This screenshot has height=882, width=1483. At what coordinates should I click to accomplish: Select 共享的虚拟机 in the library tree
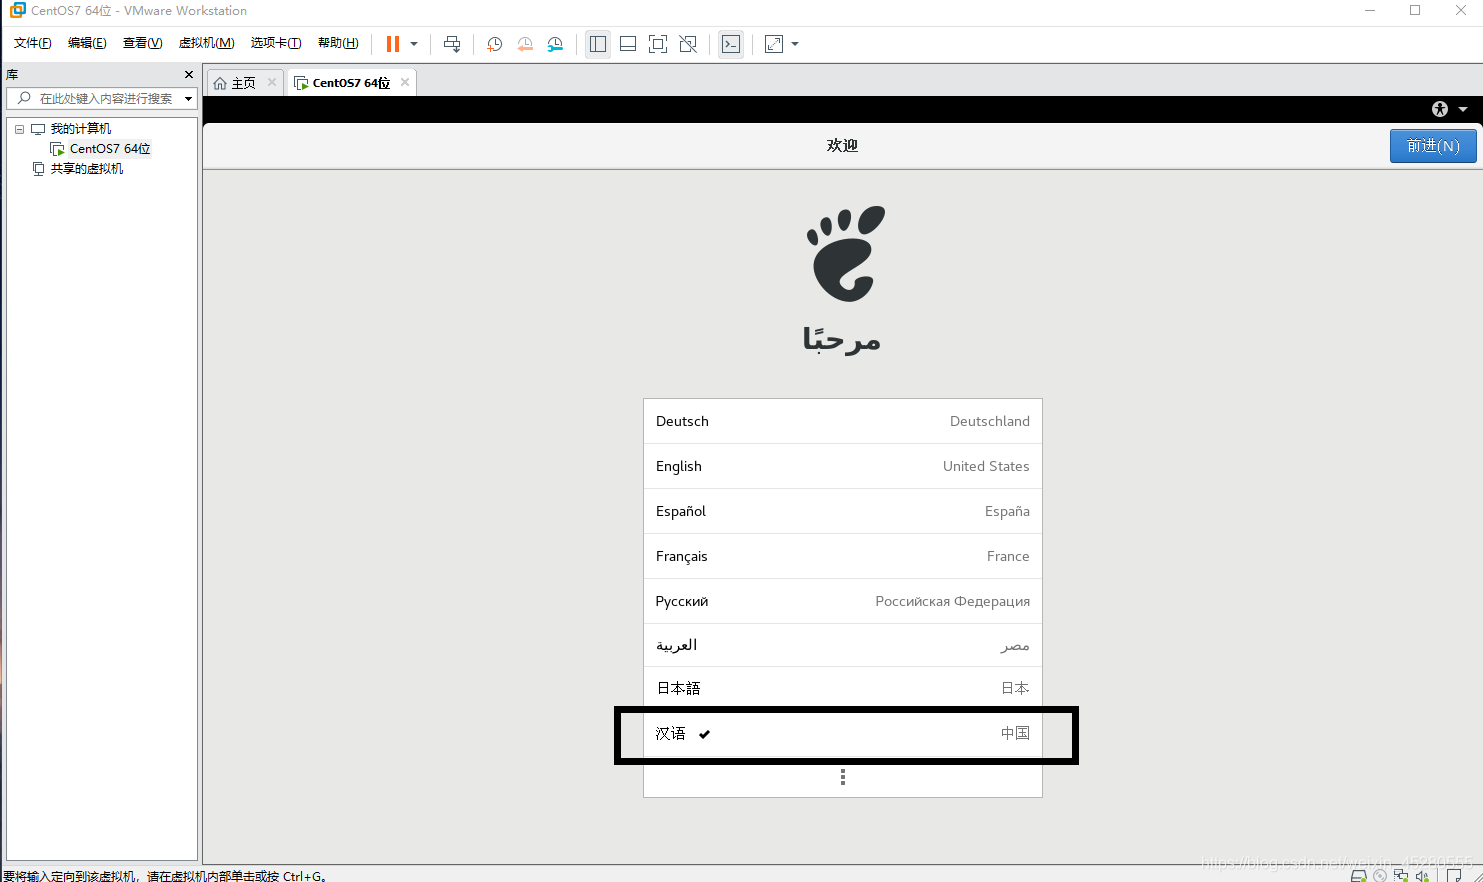87,169
